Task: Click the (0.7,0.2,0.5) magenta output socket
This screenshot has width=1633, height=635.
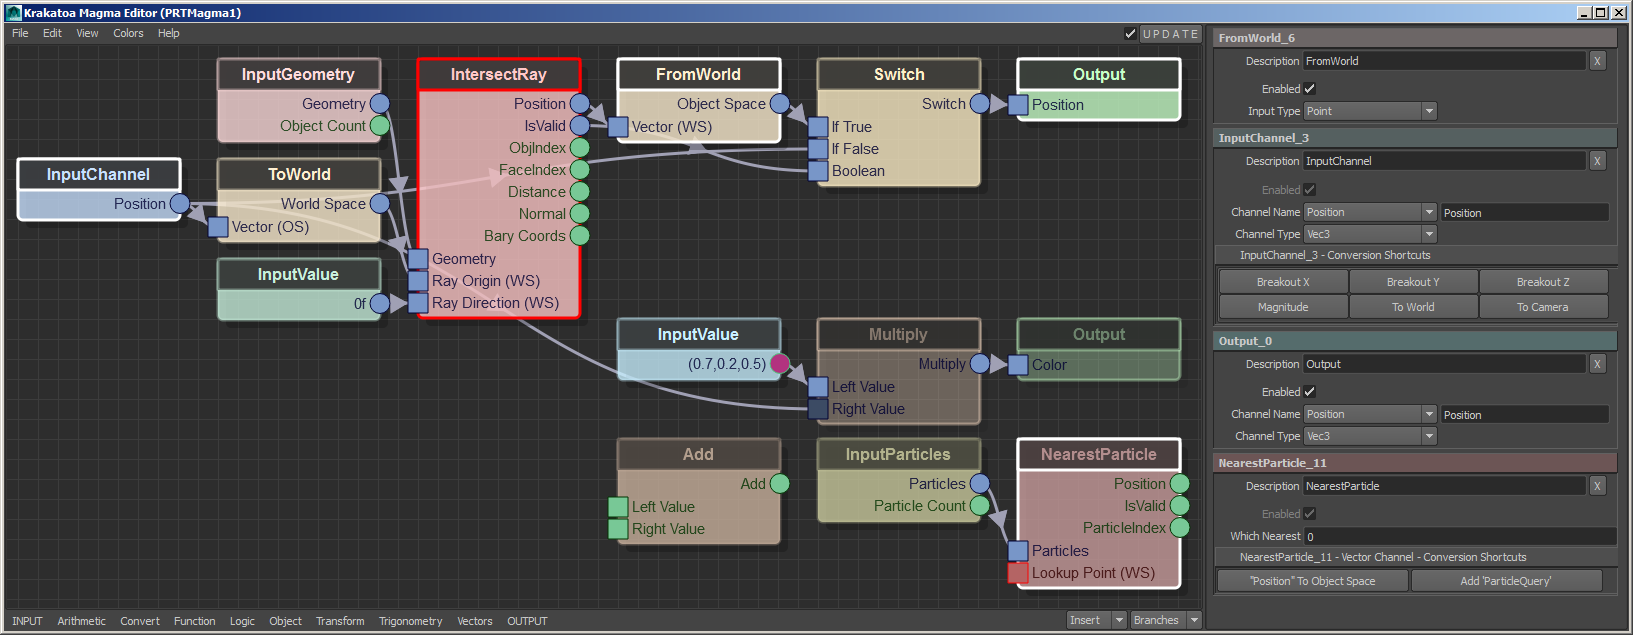Action: (x=780, y=364)
